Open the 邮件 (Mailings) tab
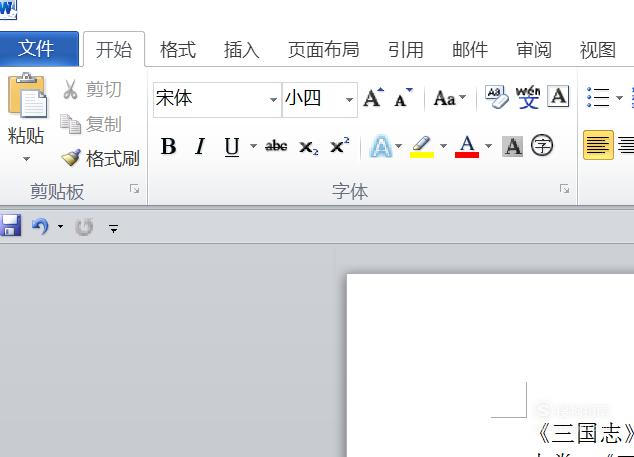The image size is (634, 457). tap(470, 50)
